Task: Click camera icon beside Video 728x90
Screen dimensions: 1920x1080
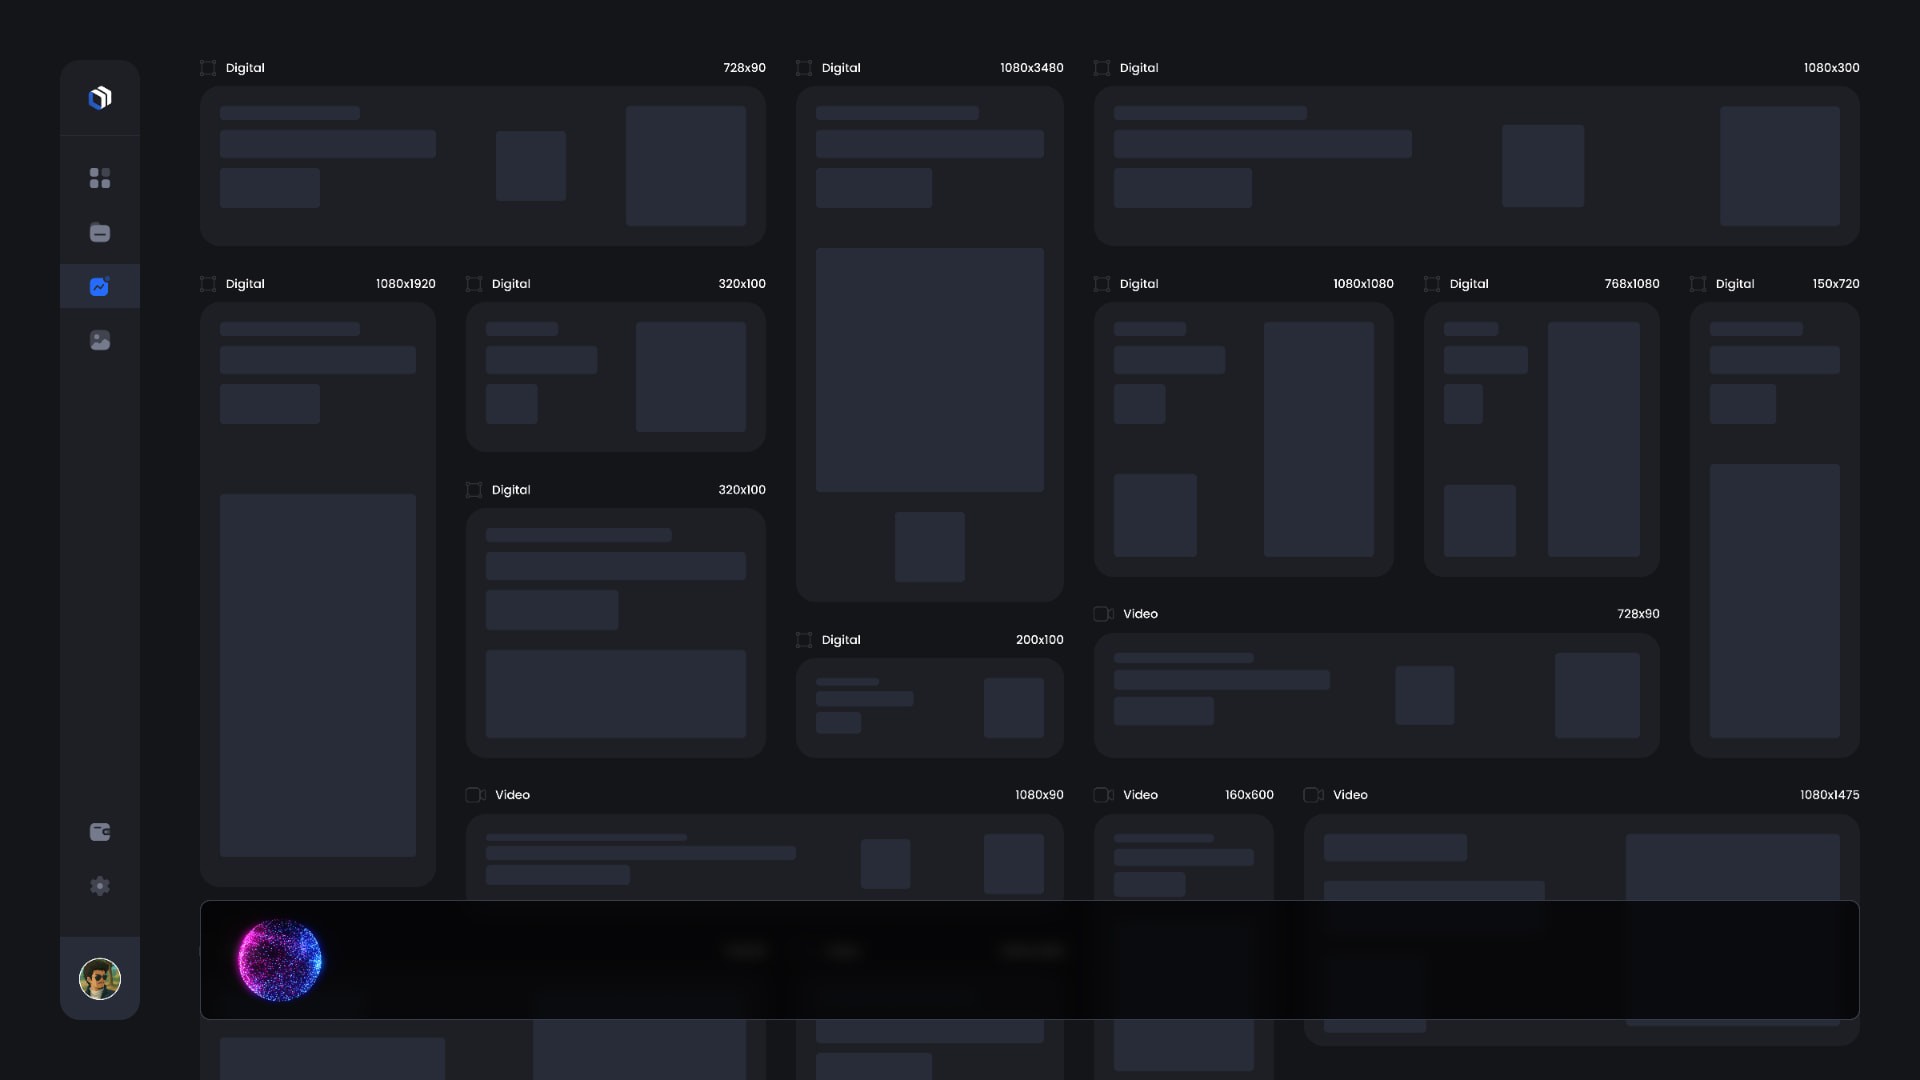Action: pyautogui.click(x=1104, y=614)
